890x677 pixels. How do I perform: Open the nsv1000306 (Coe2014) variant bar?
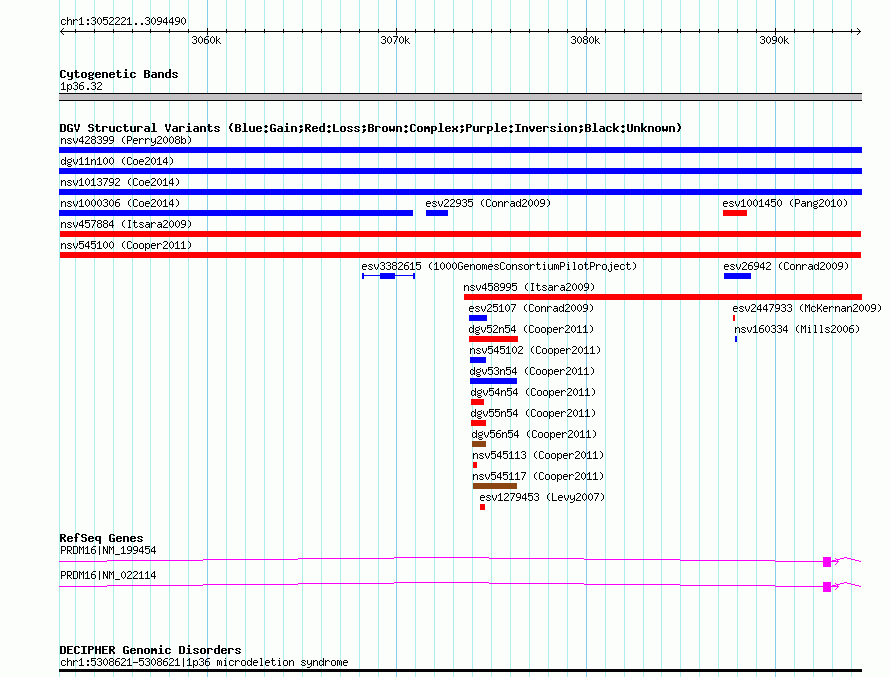(236, 213)
